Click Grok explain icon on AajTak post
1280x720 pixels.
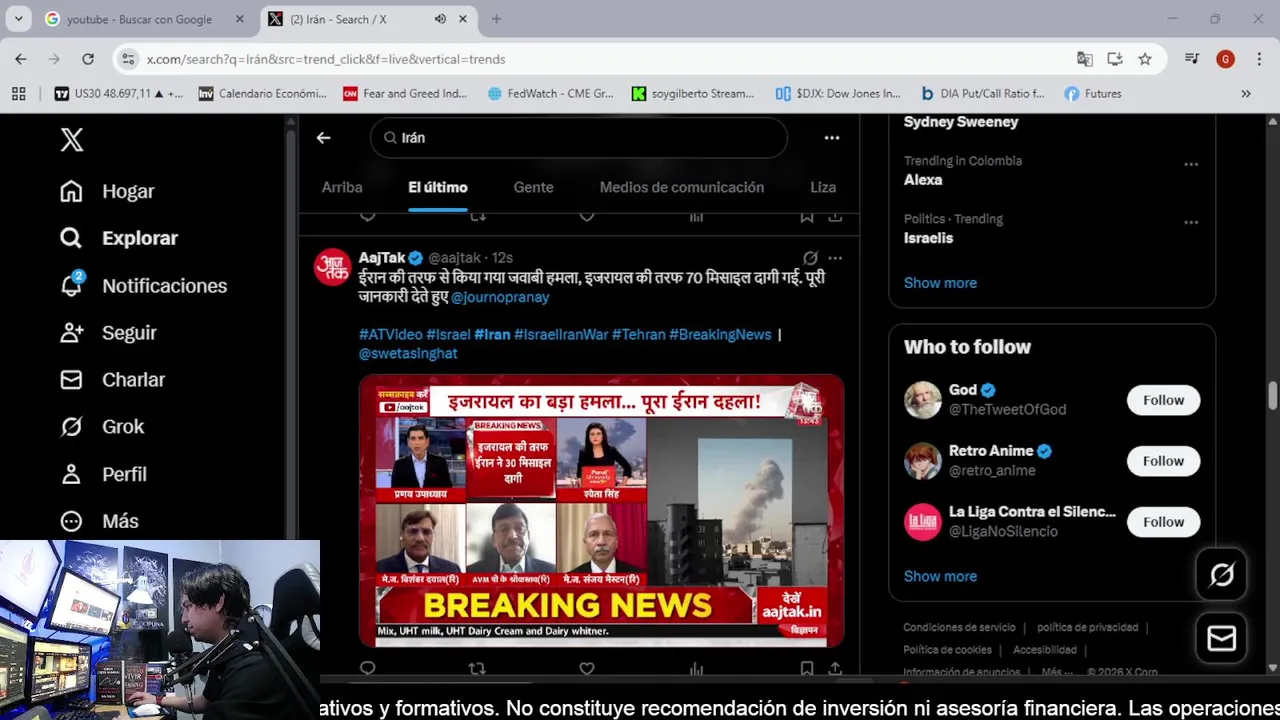[810, 258]
